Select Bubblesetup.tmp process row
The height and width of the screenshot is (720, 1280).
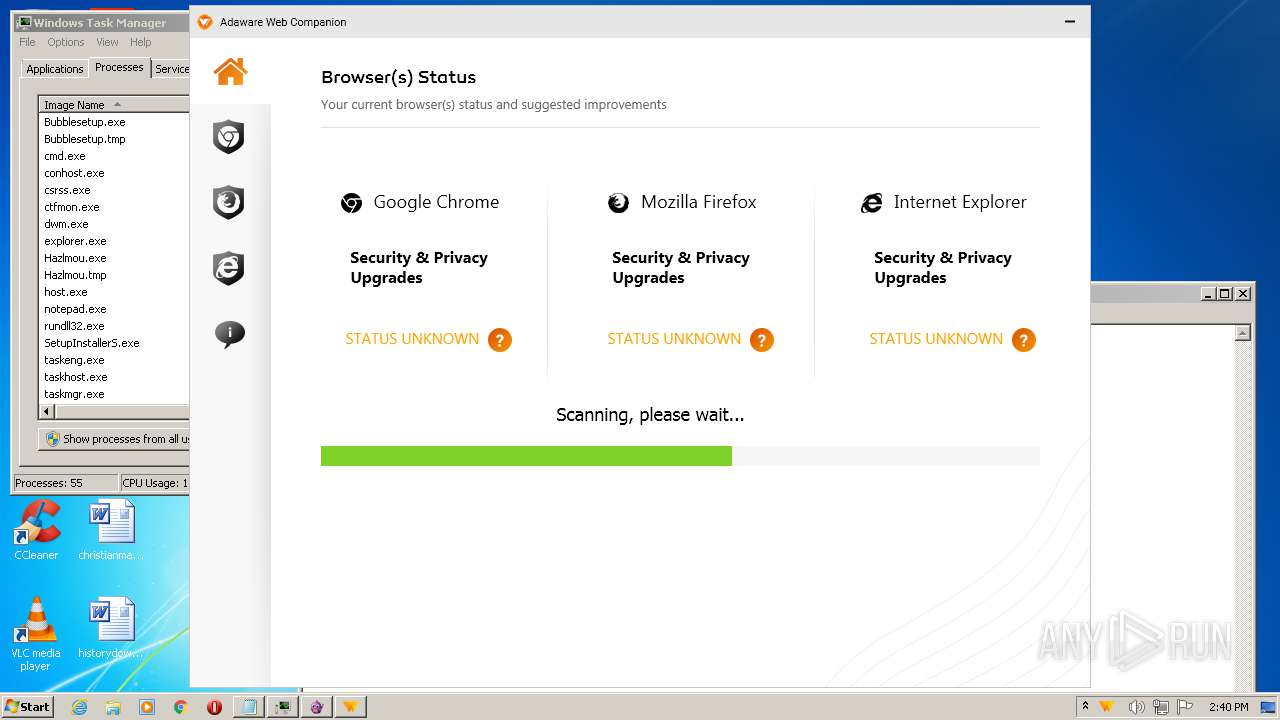[114, 139]
